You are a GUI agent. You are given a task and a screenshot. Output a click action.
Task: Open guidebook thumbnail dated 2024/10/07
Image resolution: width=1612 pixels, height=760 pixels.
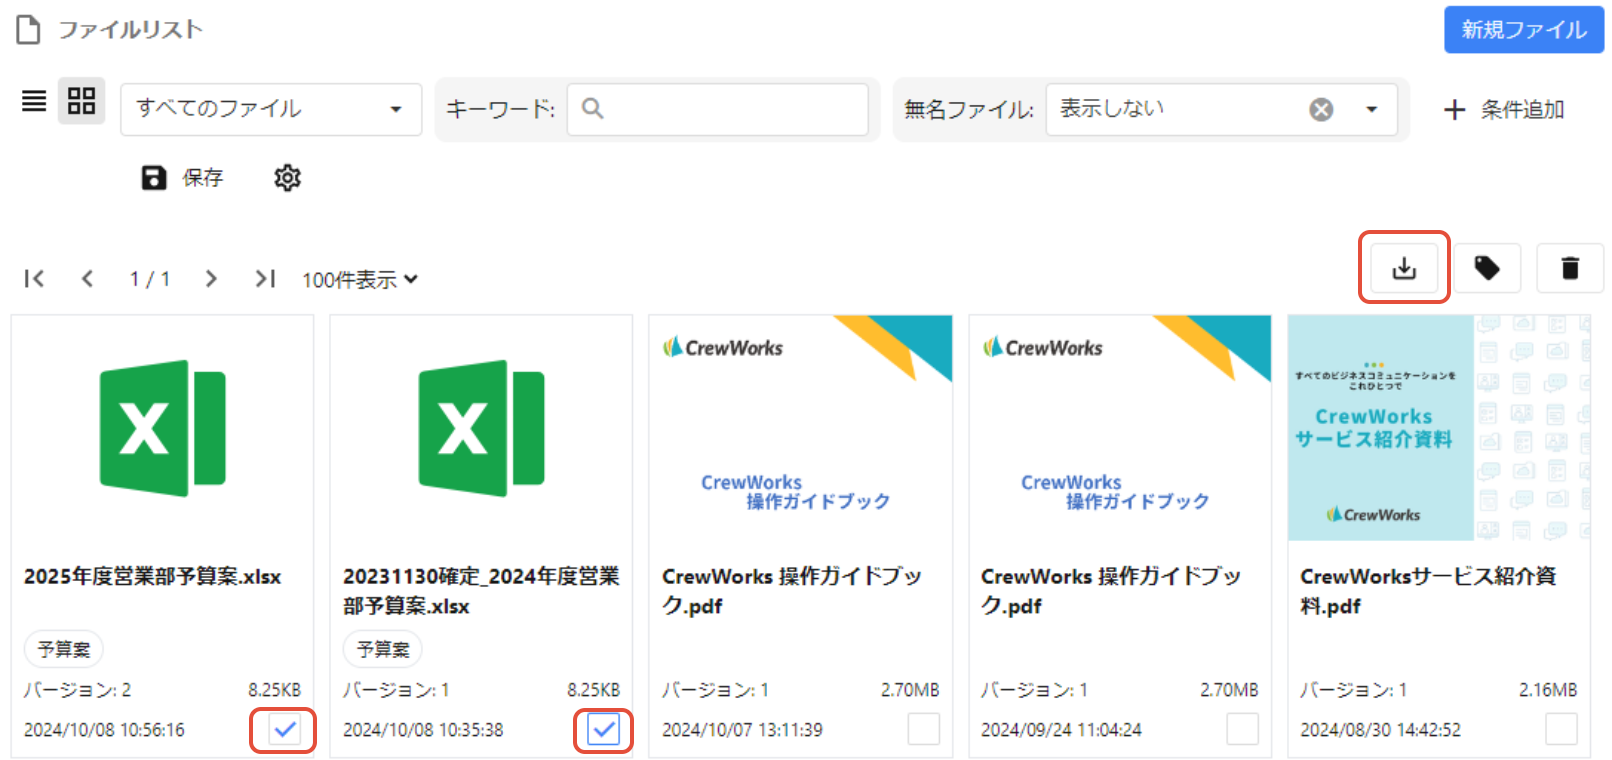pos(801,428)
